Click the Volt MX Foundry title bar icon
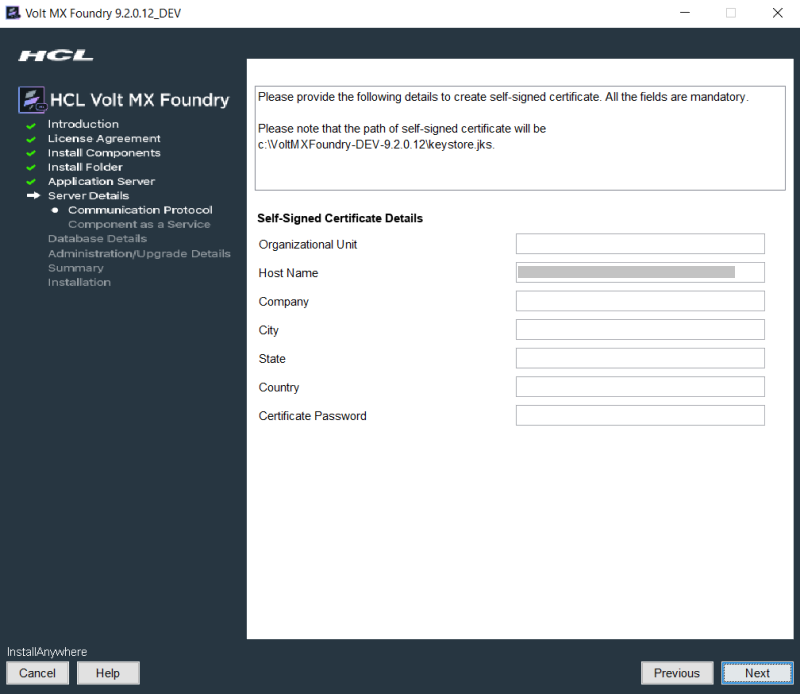This screenshot has height=694, width=800. [13, 13]
